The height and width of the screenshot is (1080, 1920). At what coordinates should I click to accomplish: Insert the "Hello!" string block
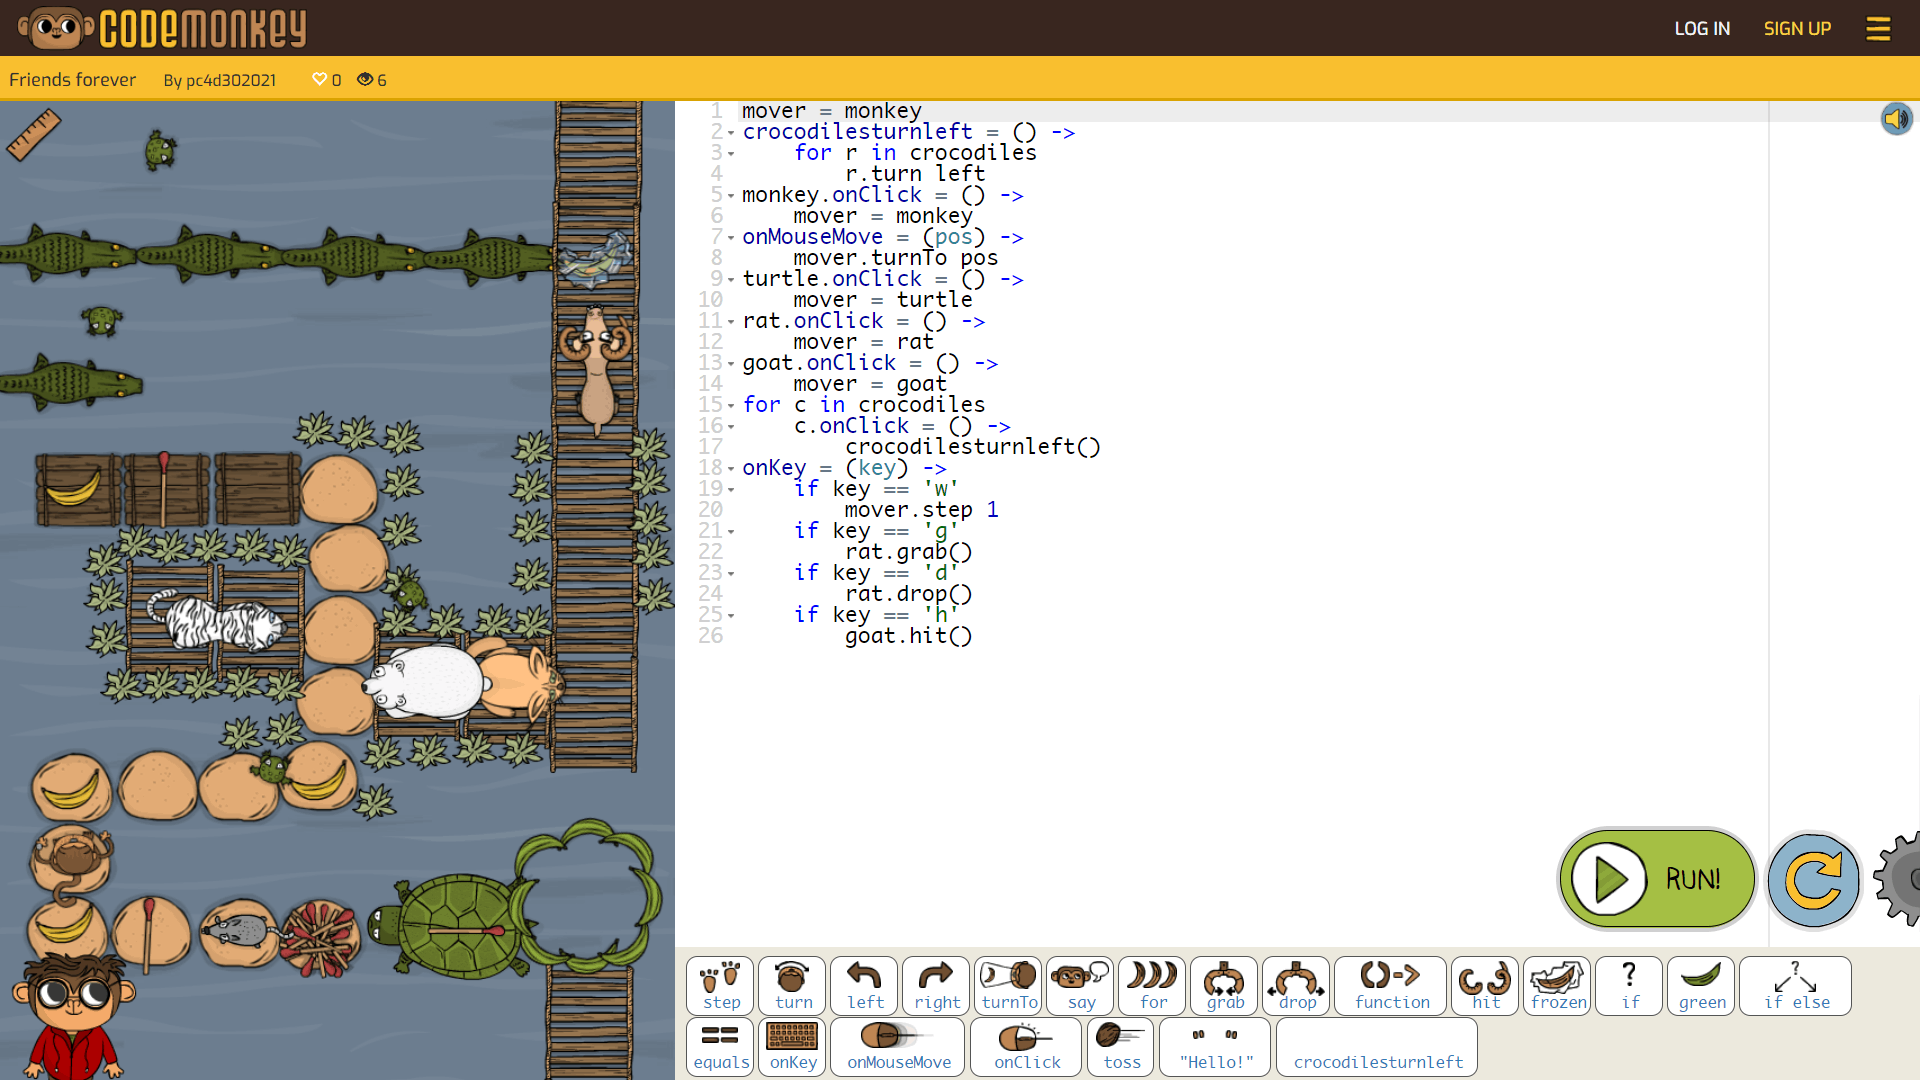(x=1215, y=1047)
